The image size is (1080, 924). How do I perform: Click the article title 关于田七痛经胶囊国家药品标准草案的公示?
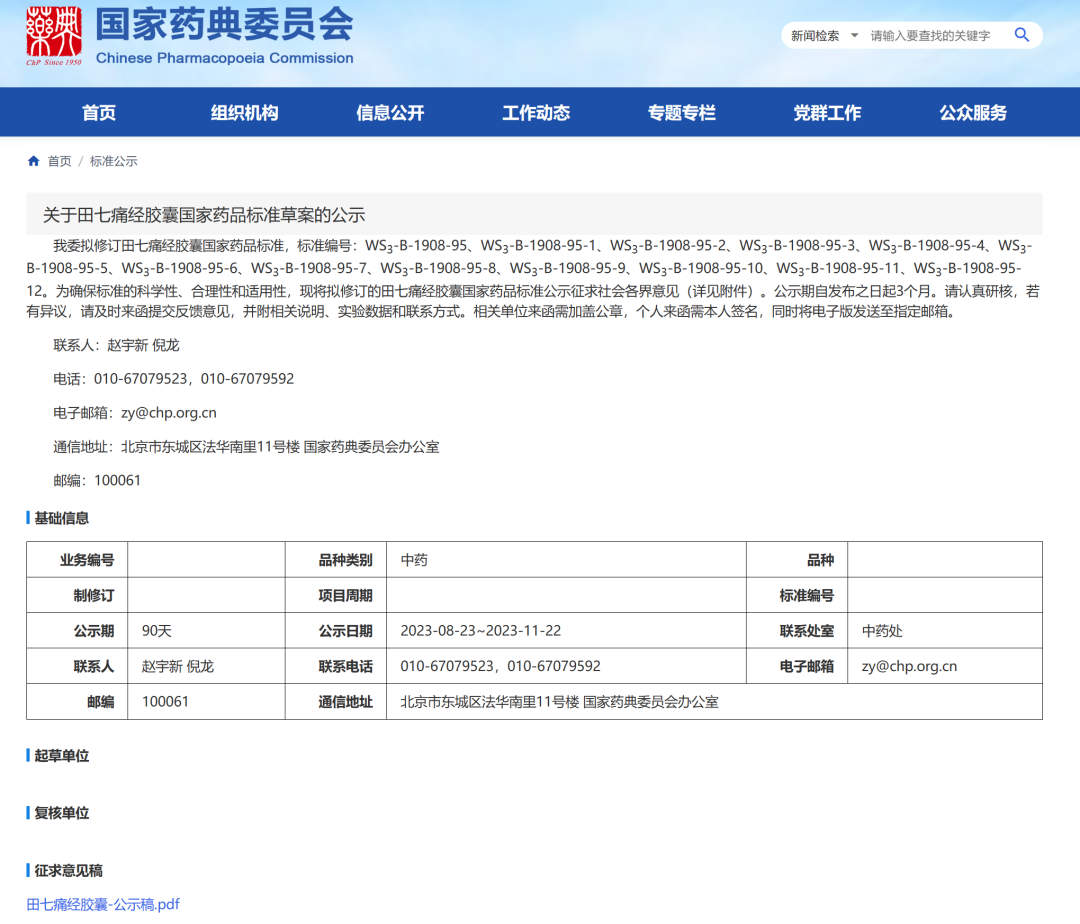pos(204,215)
